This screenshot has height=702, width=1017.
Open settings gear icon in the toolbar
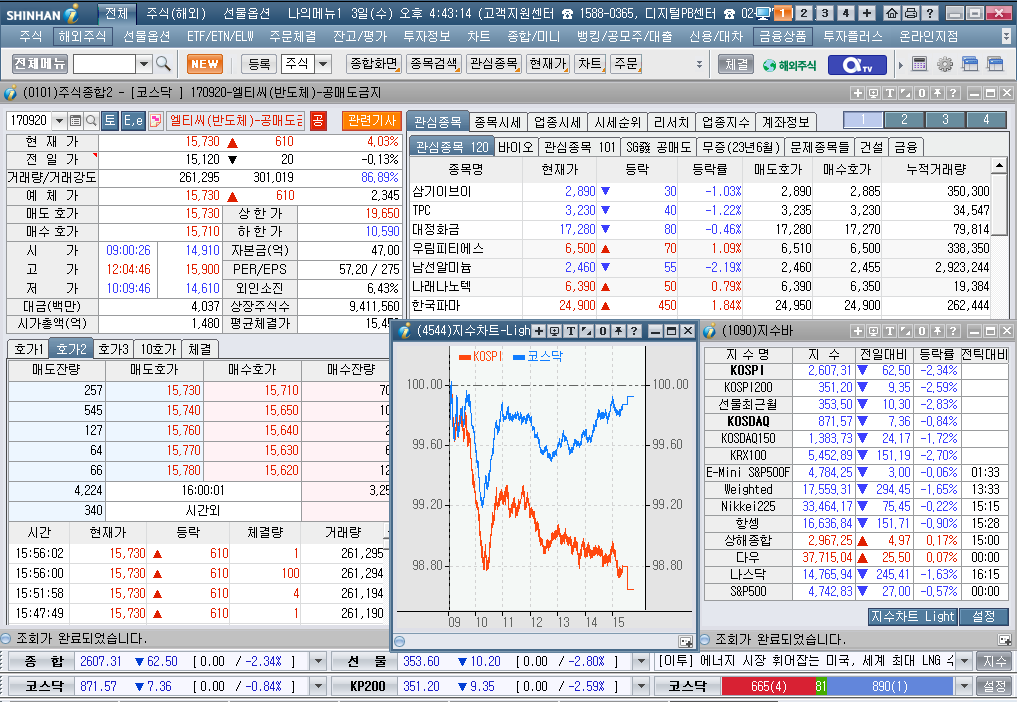coord(945,64)
